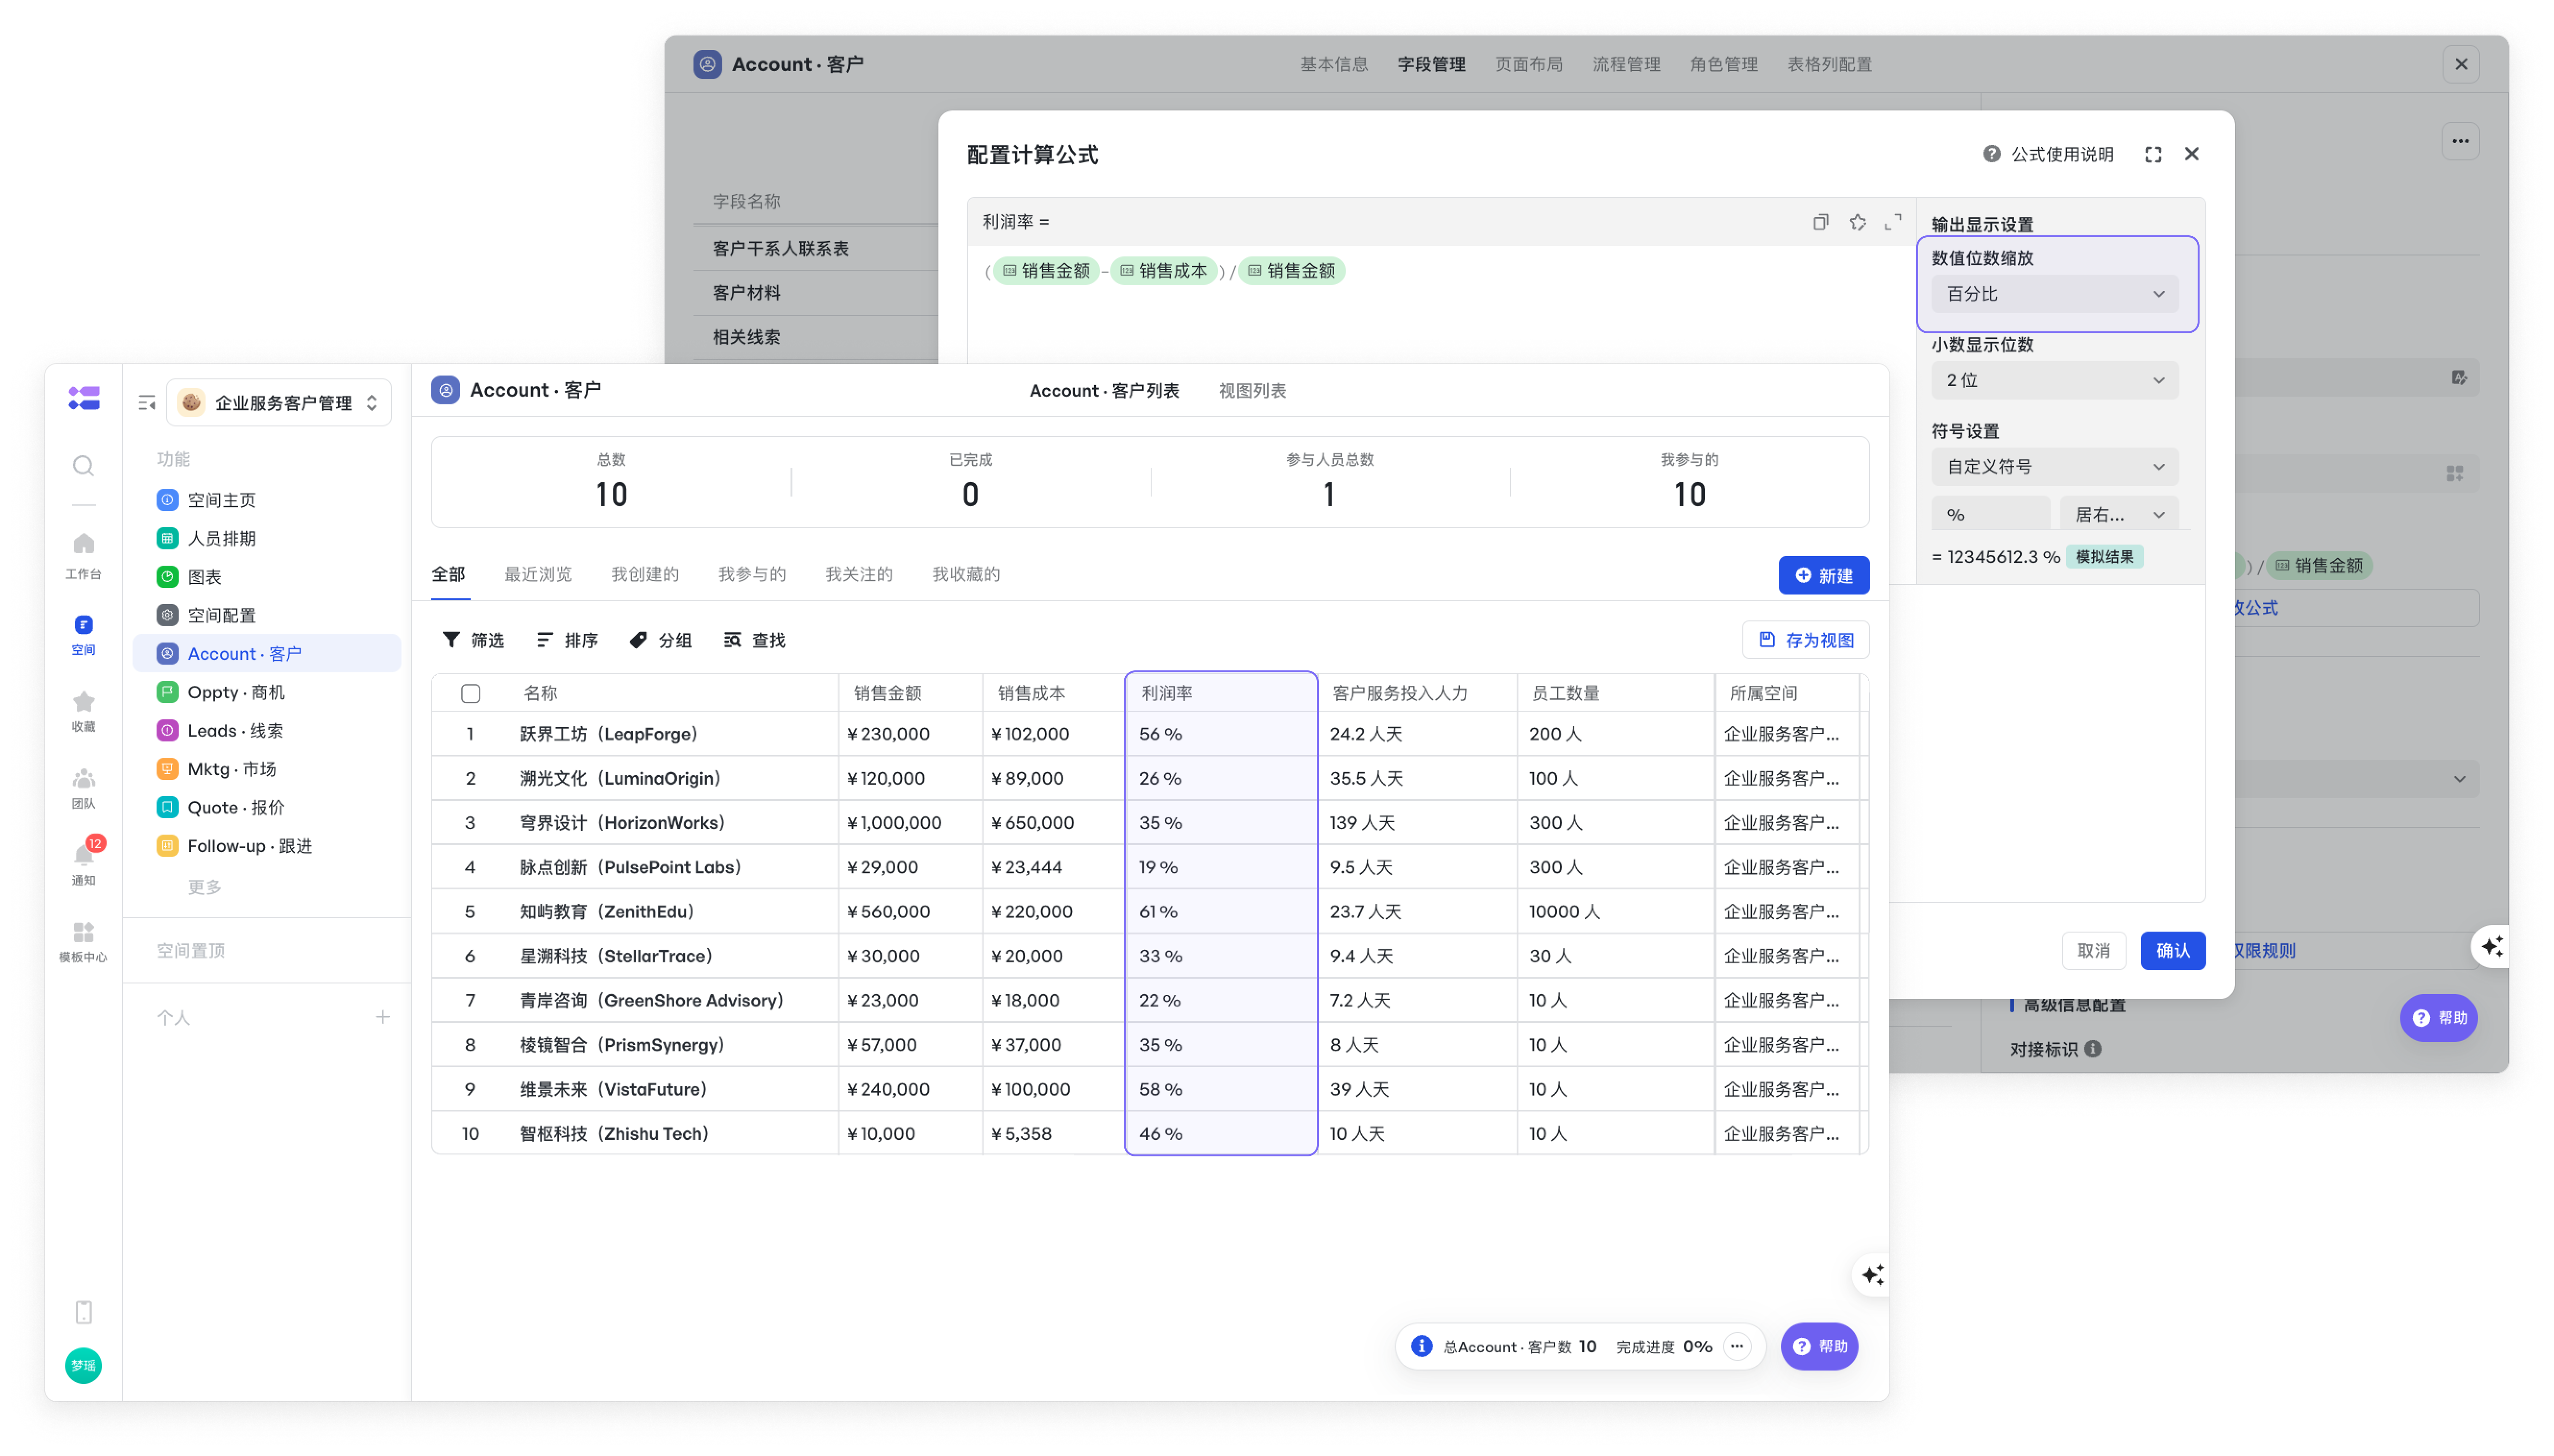Click the 排序 sort tool
The width and height of the screenshot is (2554, 1456).
coord(567,640)
